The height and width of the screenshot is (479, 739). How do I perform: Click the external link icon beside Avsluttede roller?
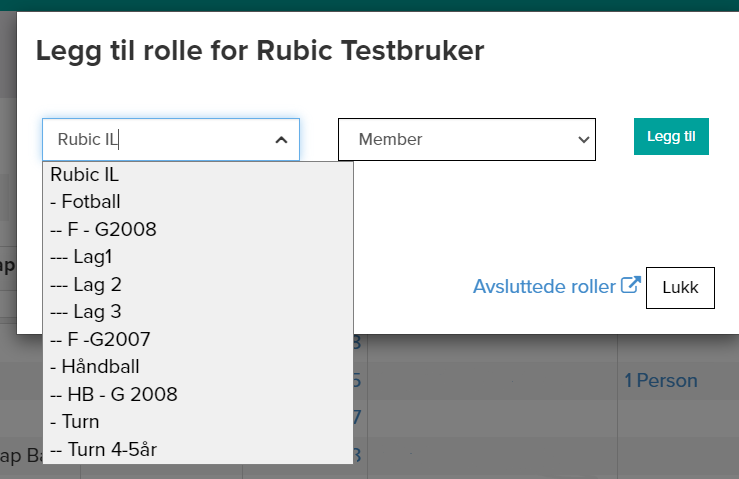point(631,285)
